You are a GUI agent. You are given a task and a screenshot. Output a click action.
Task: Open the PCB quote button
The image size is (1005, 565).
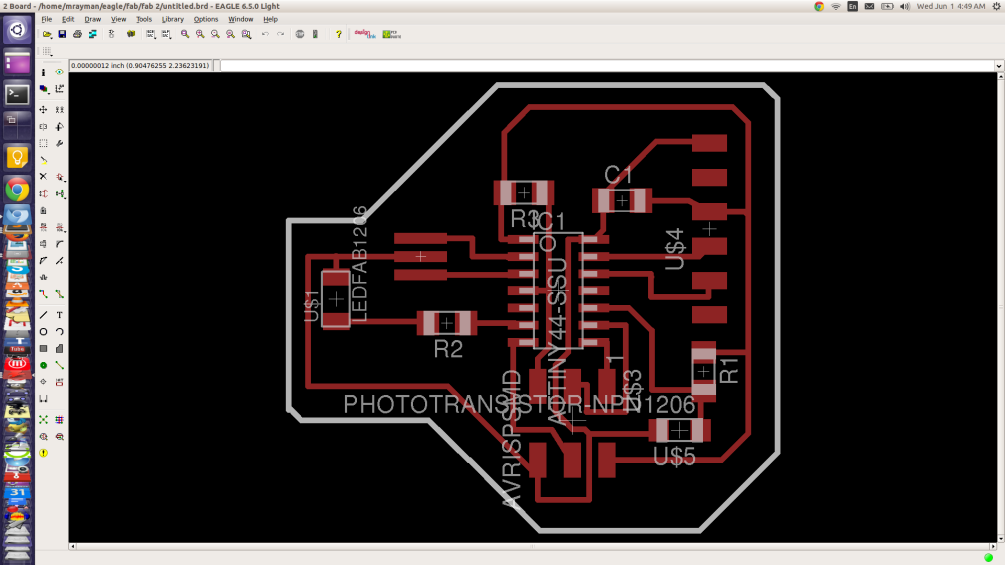[392, 34]
